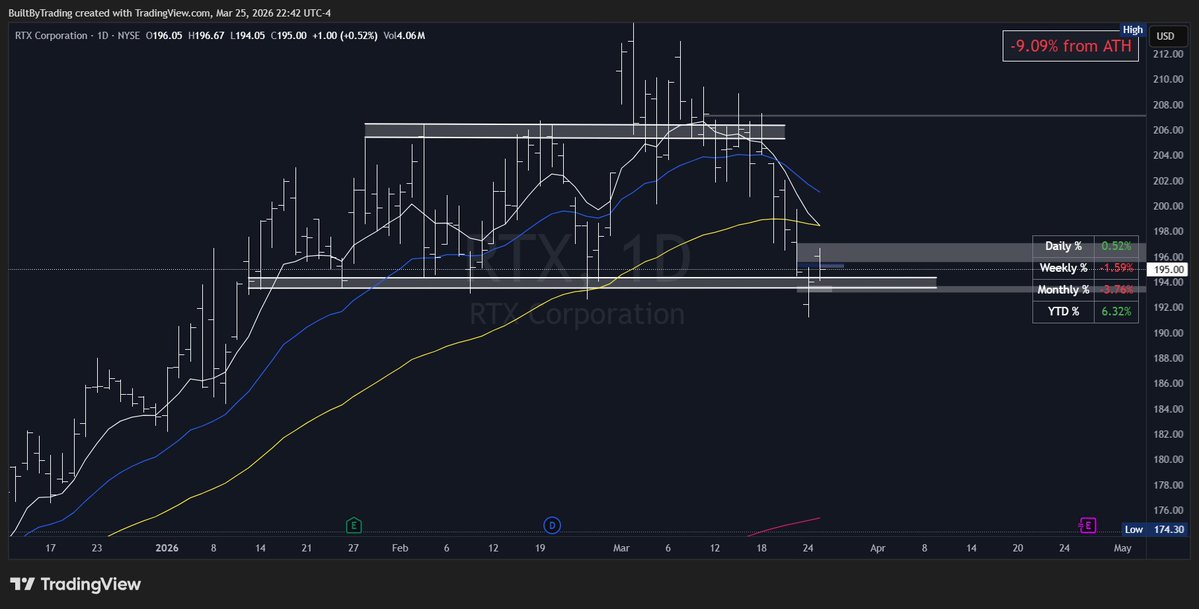The height and width of the screenshot is (609, 1199).
Task: Click the green earnings E marker
Action: pos(353,526)
